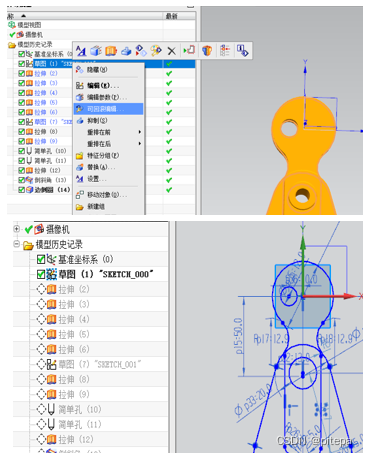
Task: Choose 编辑参数(P)... in the context menu
Action: click(109, 97)
